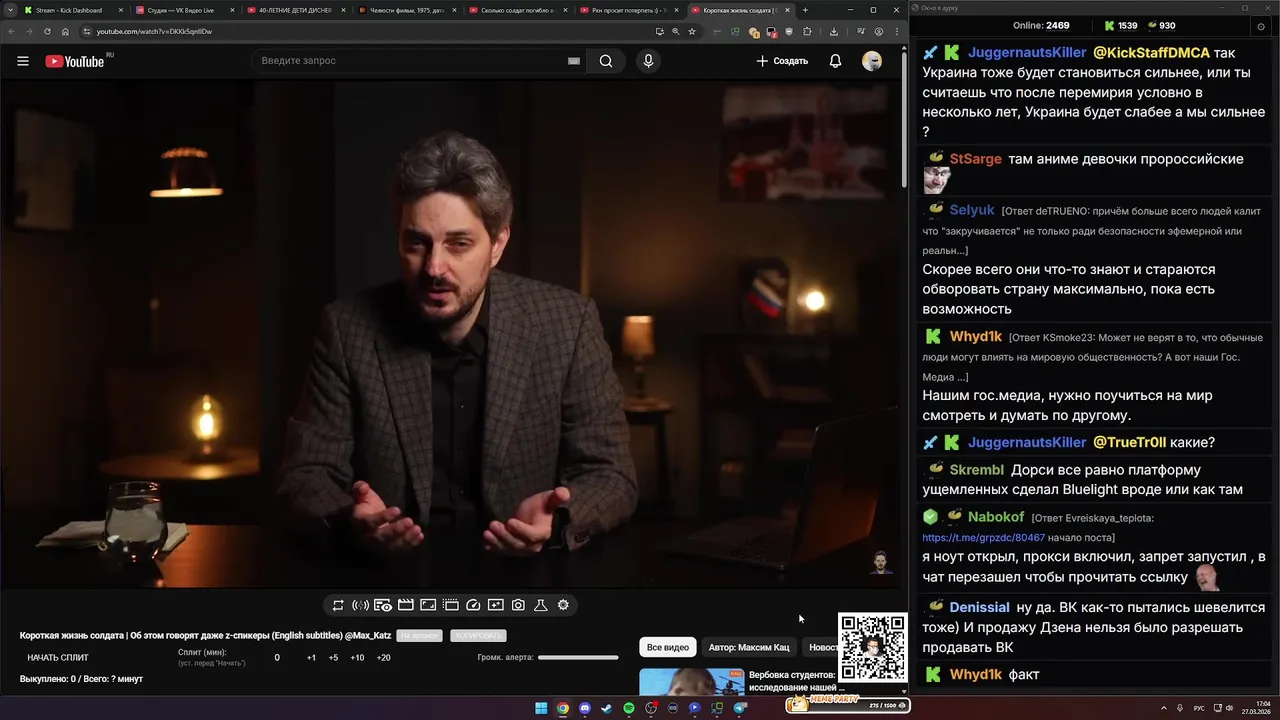Open OBS Studio from the taskbar
Viewport: 1280px width, 720px height.
[x=651, y=708]
